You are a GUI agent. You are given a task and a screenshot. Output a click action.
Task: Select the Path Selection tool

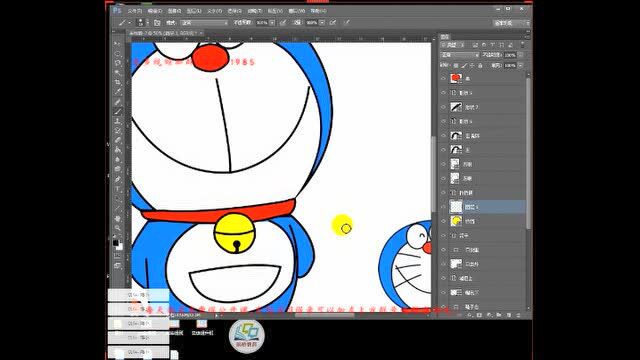coord(118,198)
